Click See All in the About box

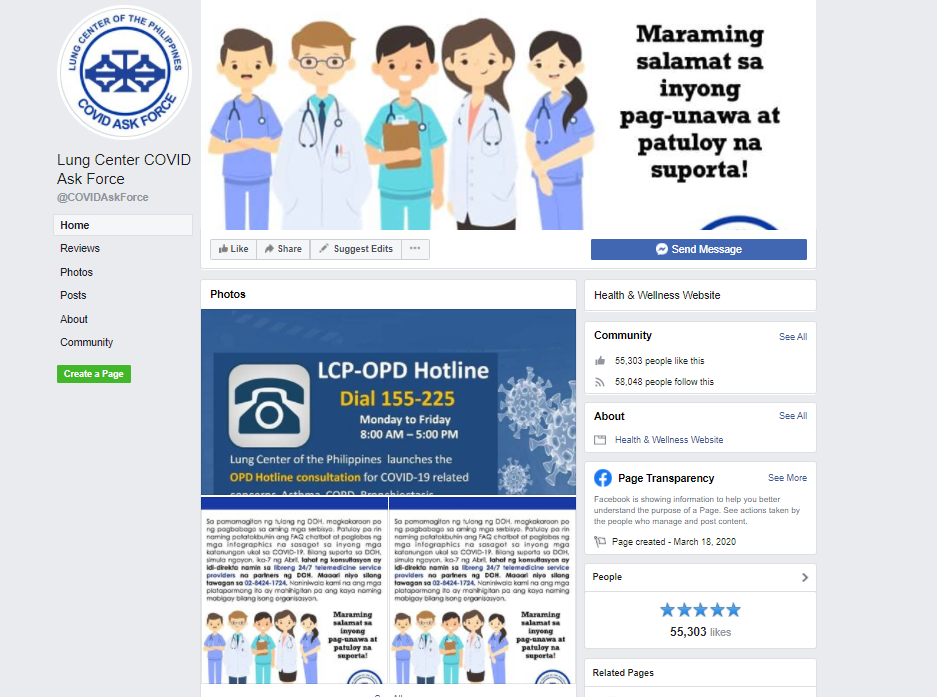pyautogui.click(x=792, y=415)
